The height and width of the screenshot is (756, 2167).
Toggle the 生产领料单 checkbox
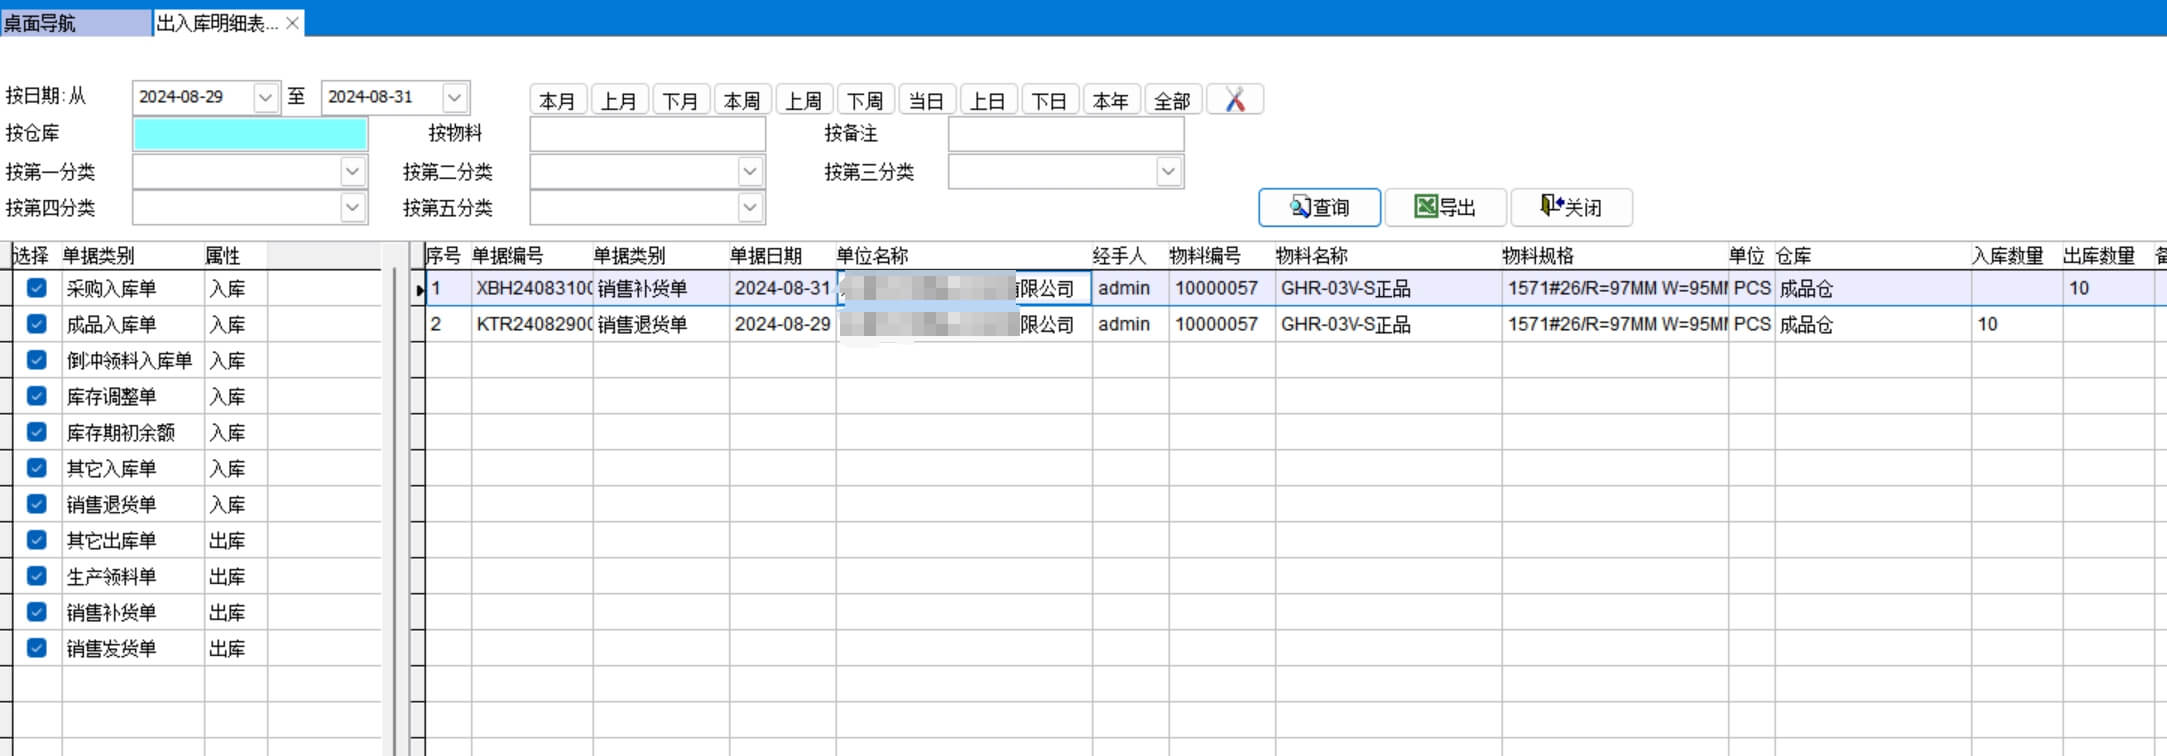click(37, 576)
